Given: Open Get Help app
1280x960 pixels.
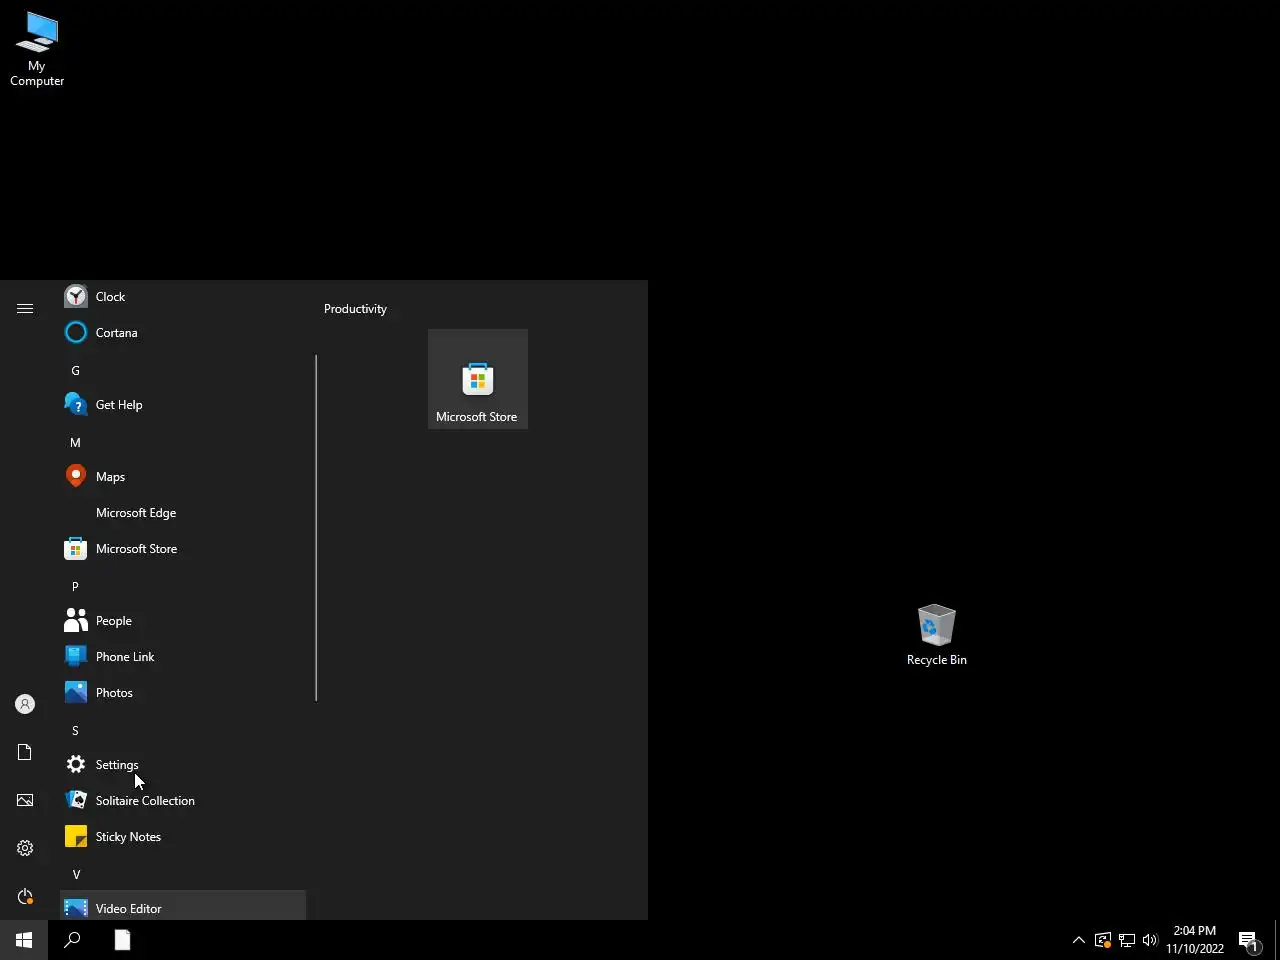Looking at the screenshot, I should (x=183, y=405).
